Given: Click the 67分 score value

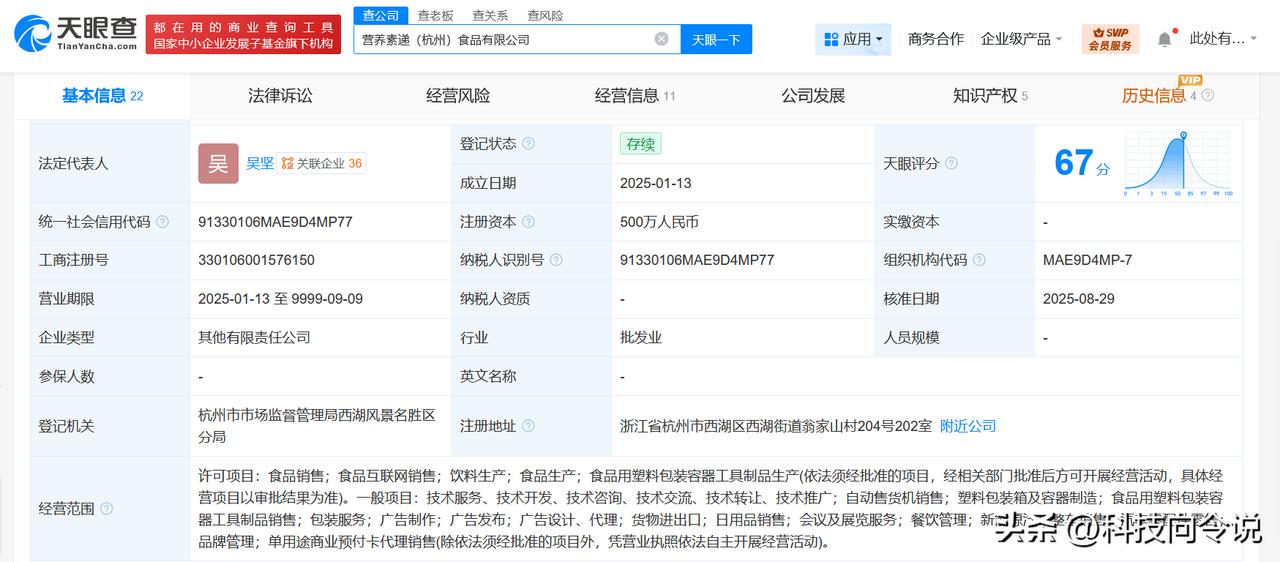Looking at the screenshot, I should pos(1082,163).
